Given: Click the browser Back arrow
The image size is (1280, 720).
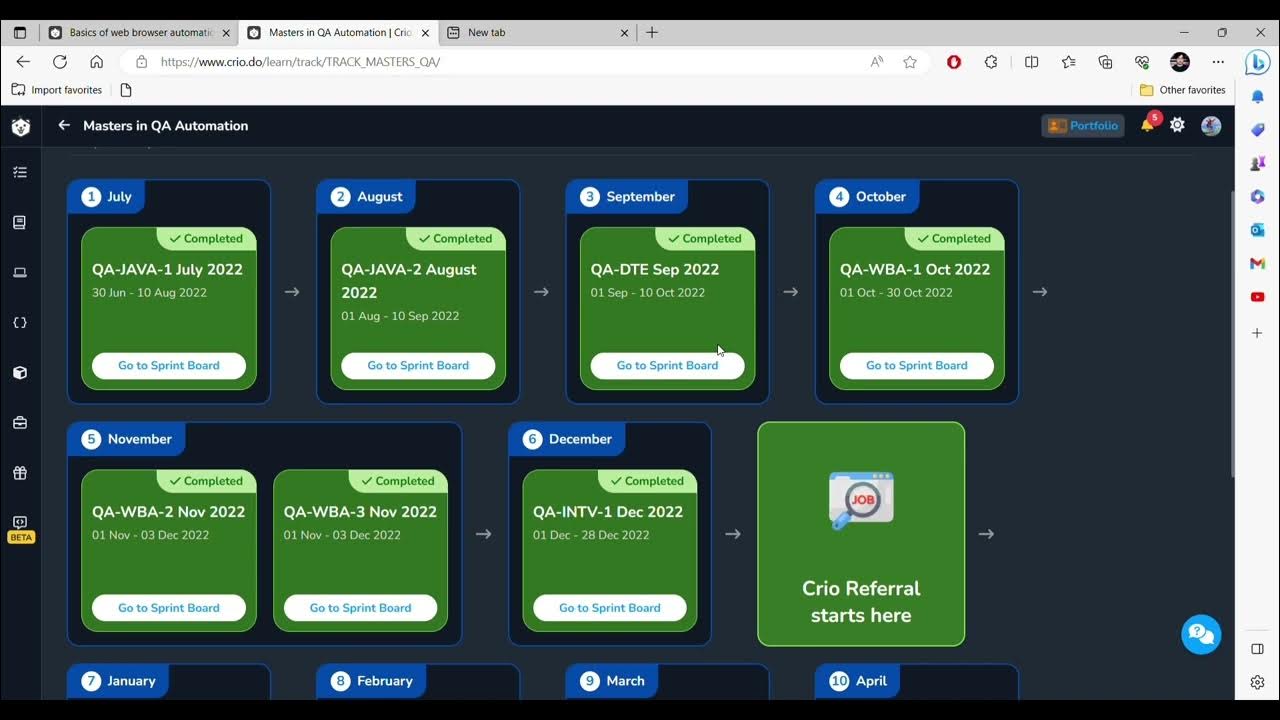Looking at the screenshot, I should 23,62.
